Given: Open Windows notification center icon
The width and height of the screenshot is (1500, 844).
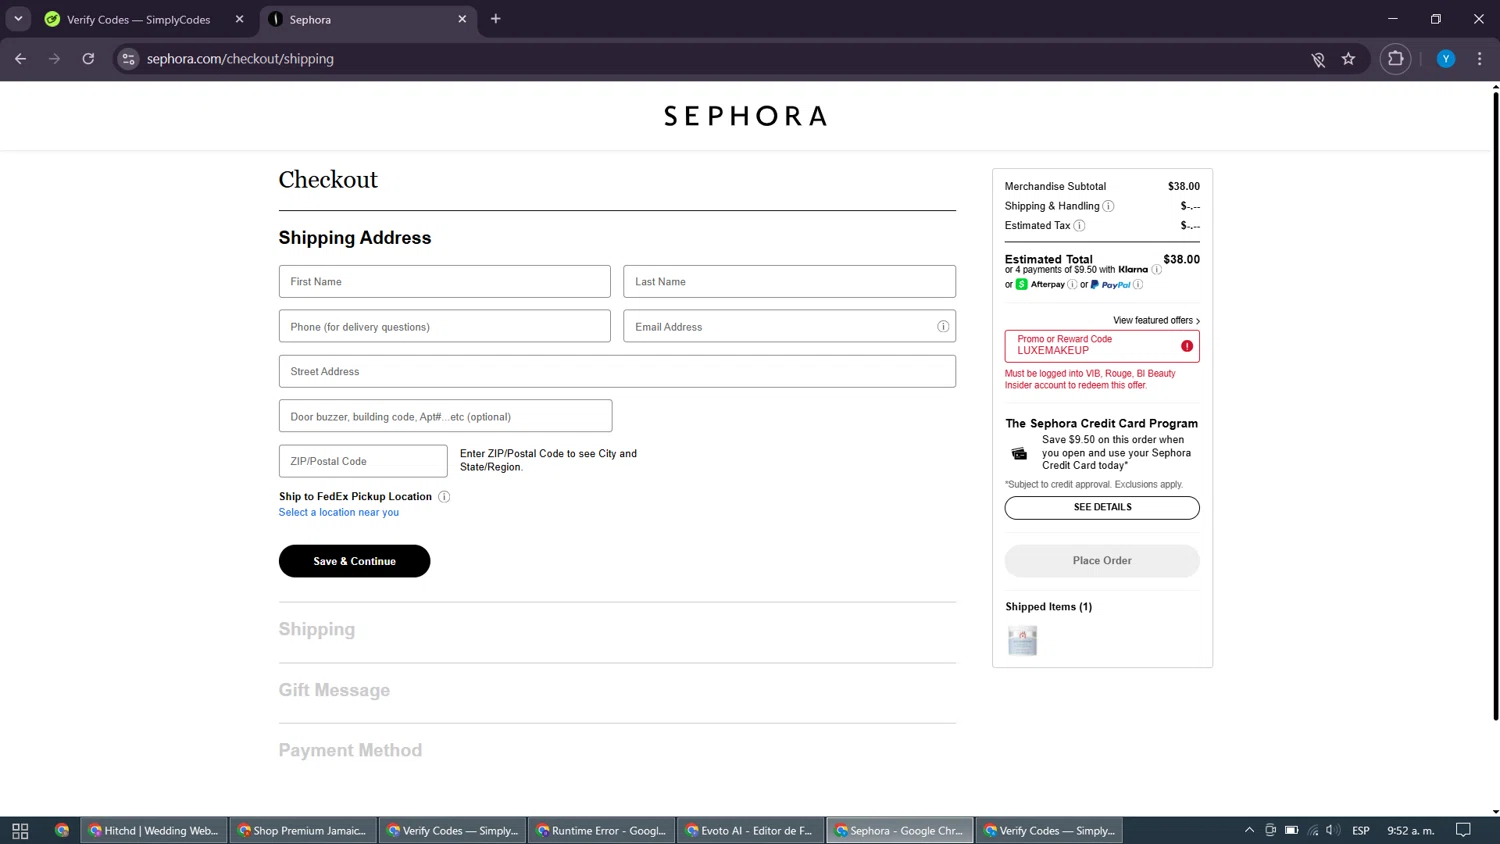Looking at the screenshot, I should (1463, 831).
